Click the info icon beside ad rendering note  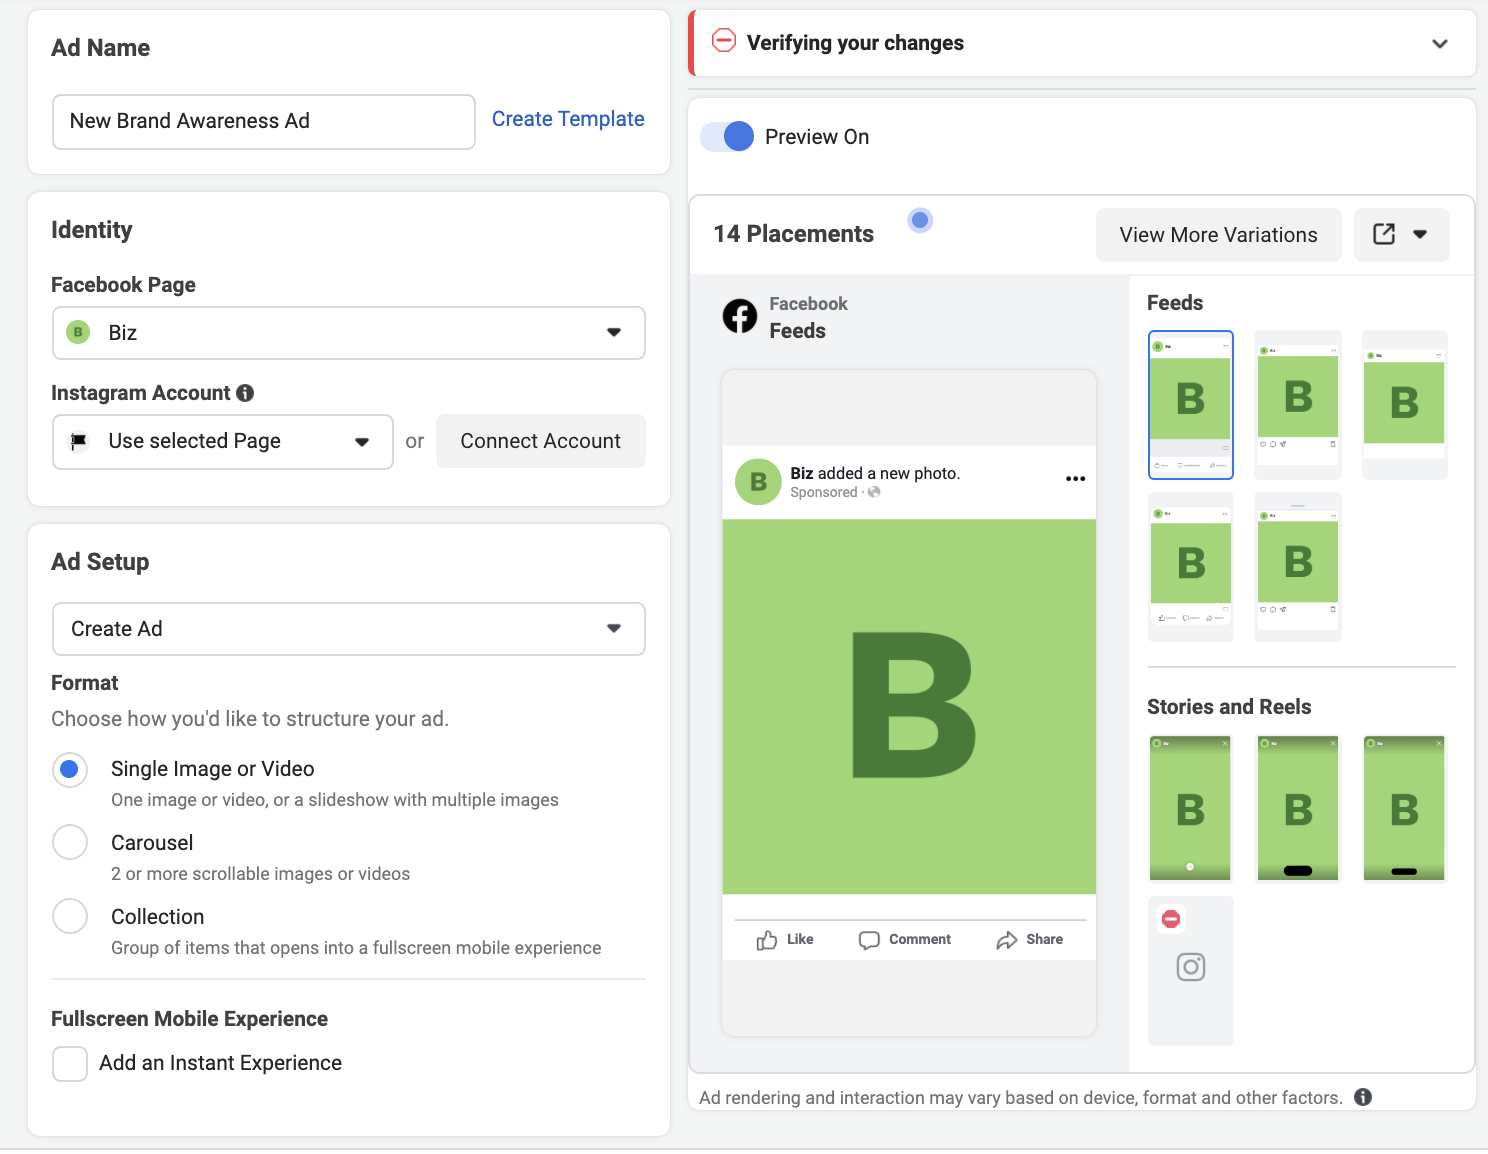pyautogui.click(x=1363, y=1097)
